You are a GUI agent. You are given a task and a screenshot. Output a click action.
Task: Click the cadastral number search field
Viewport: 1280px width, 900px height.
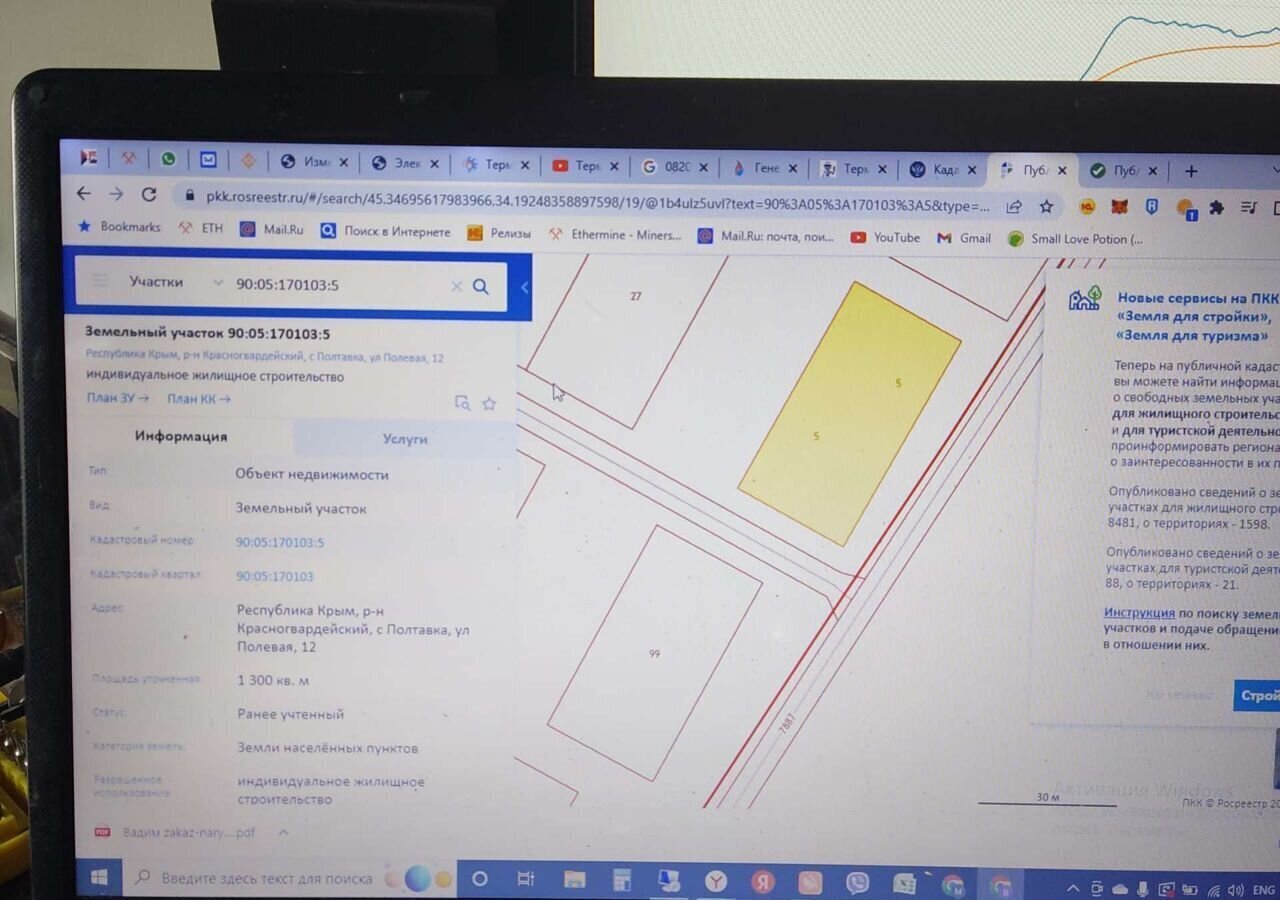click(x=340, y=284)
